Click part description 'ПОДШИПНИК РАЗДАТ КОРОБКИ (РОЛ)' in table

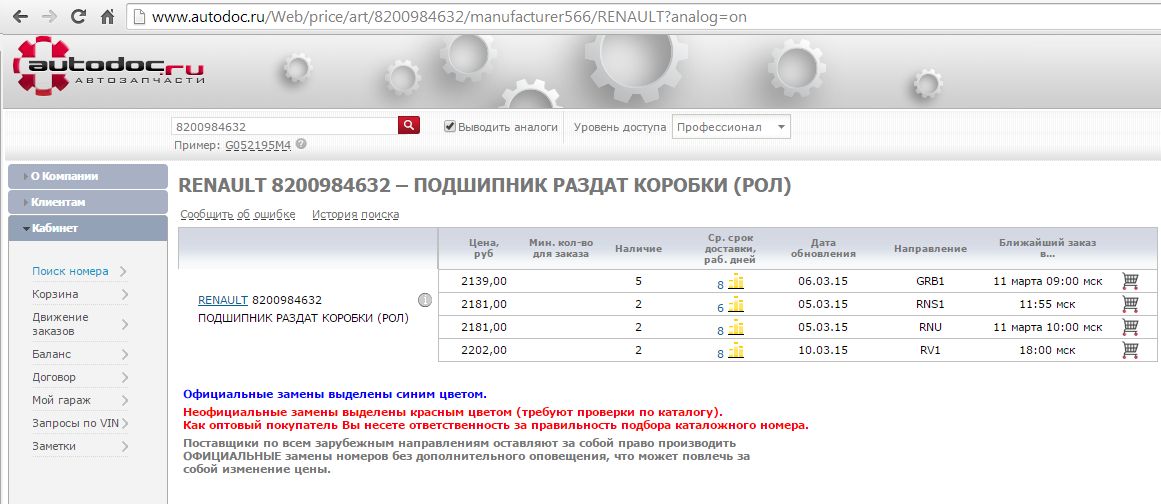[x=304, y=319]
